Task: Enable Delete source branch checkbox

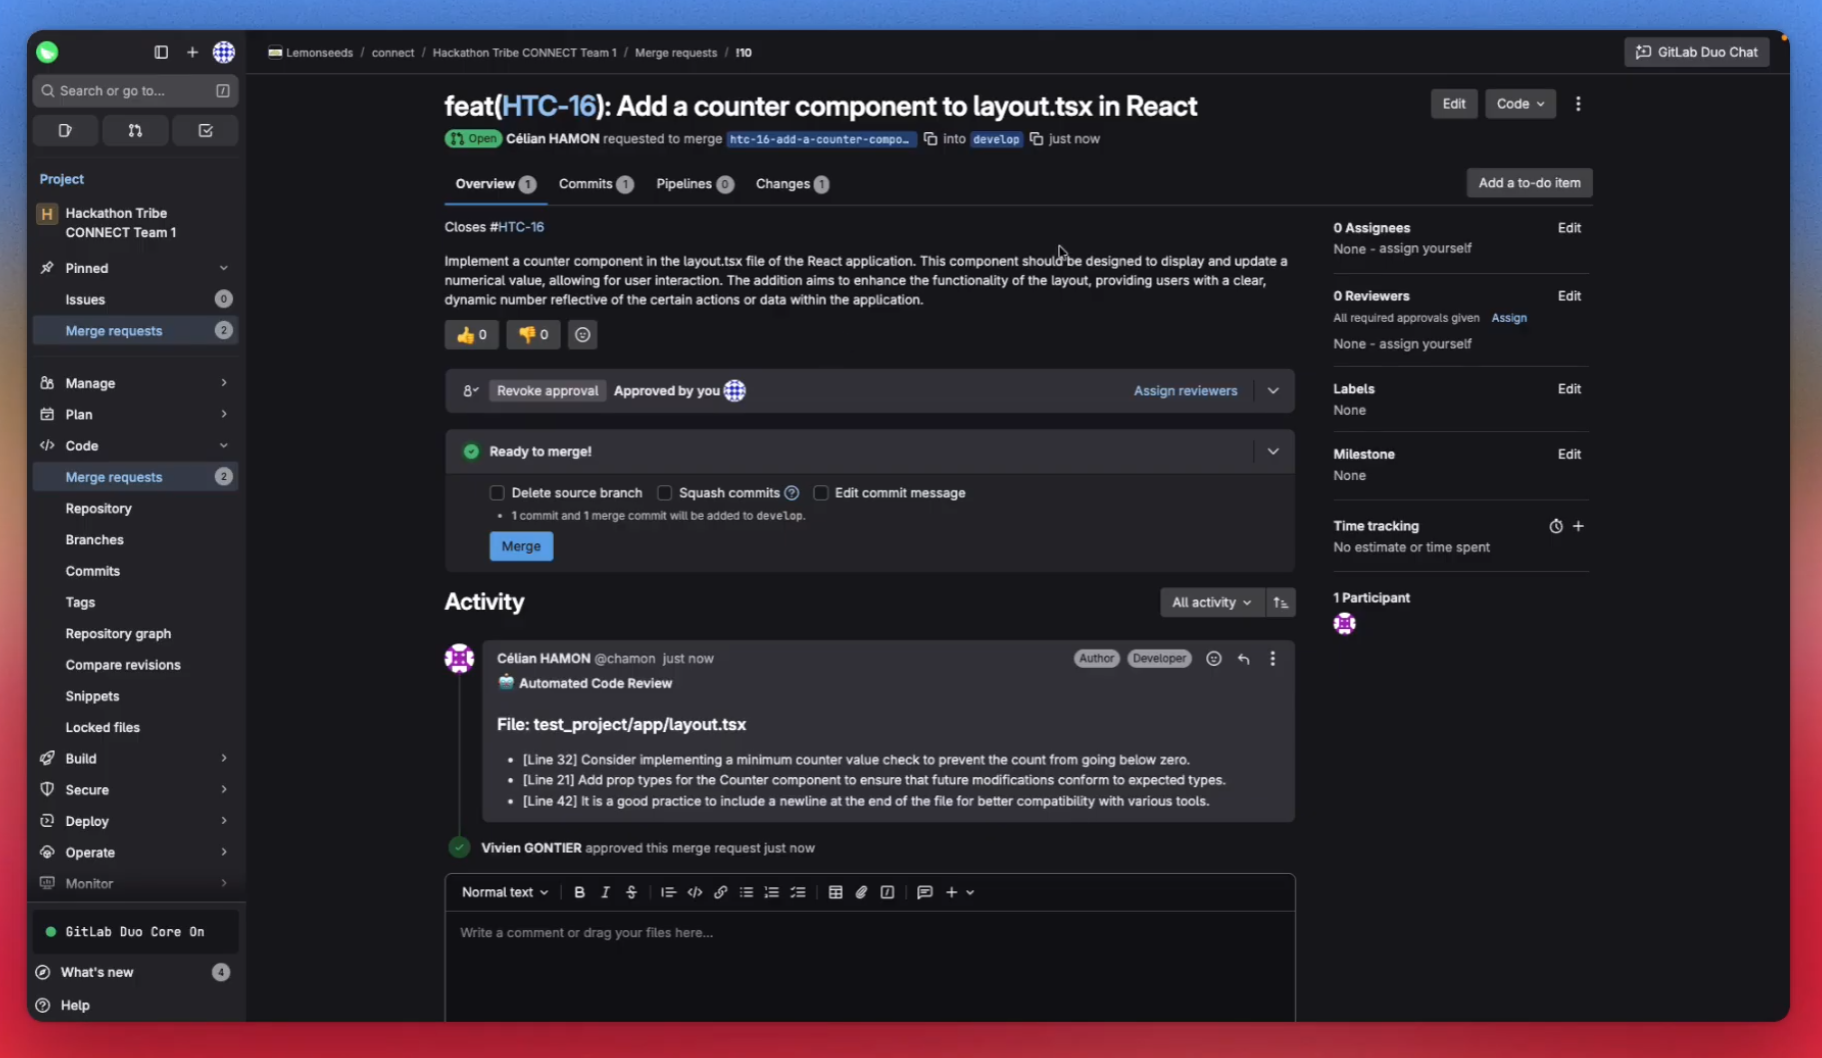Action: 497,493
